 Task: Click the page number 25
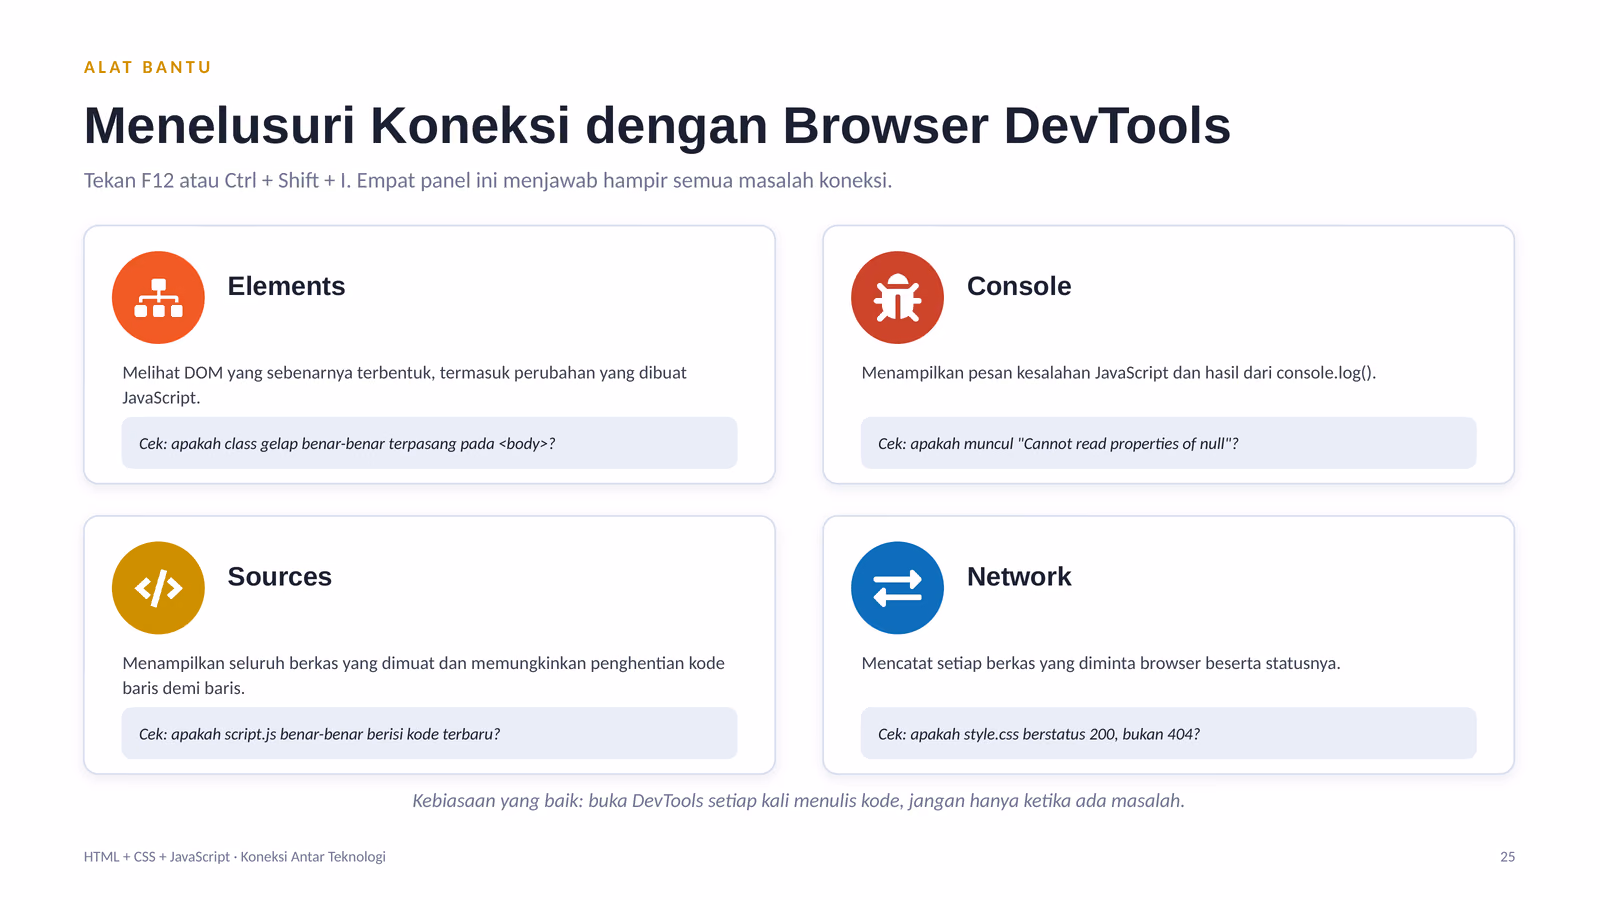pos(1507,857)
